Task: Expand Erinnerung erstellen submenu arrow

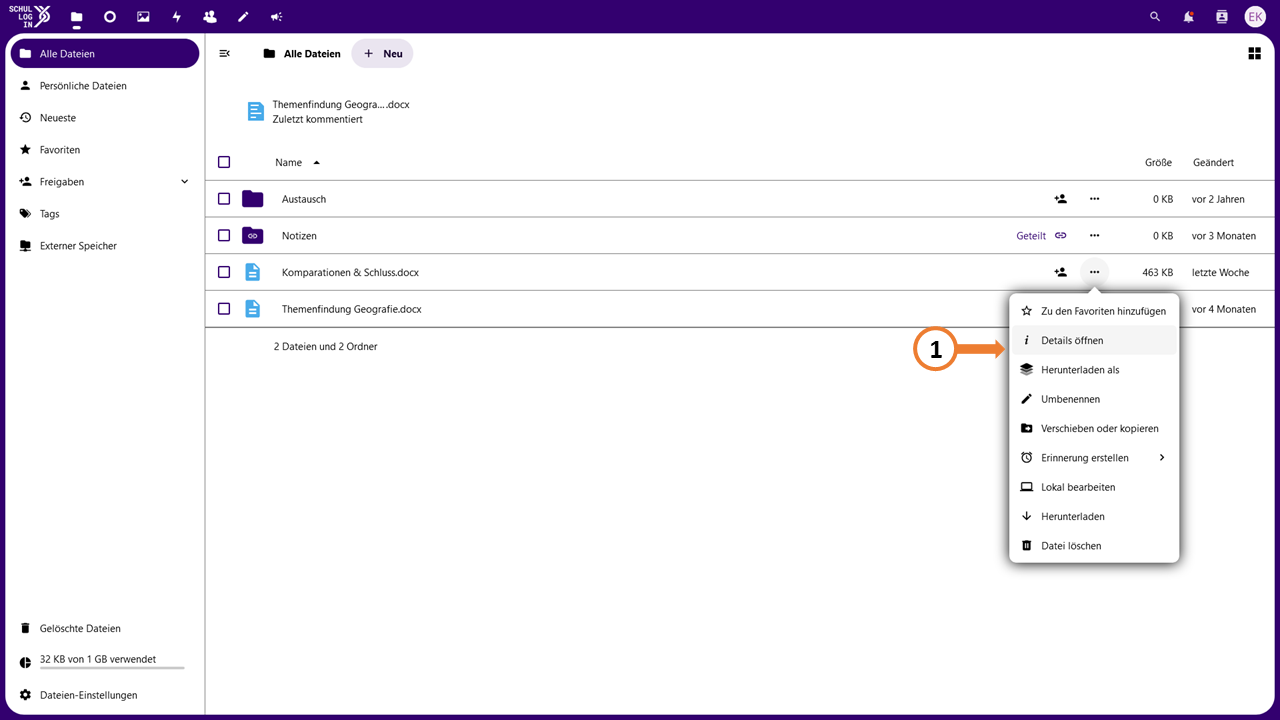Action: point(1162,458)
